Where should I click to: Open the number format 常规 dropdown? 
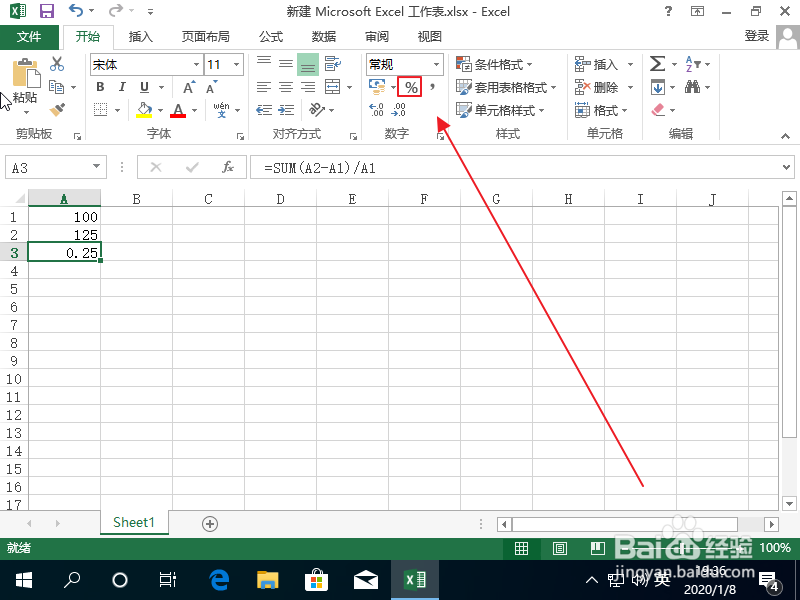point(436,64)
